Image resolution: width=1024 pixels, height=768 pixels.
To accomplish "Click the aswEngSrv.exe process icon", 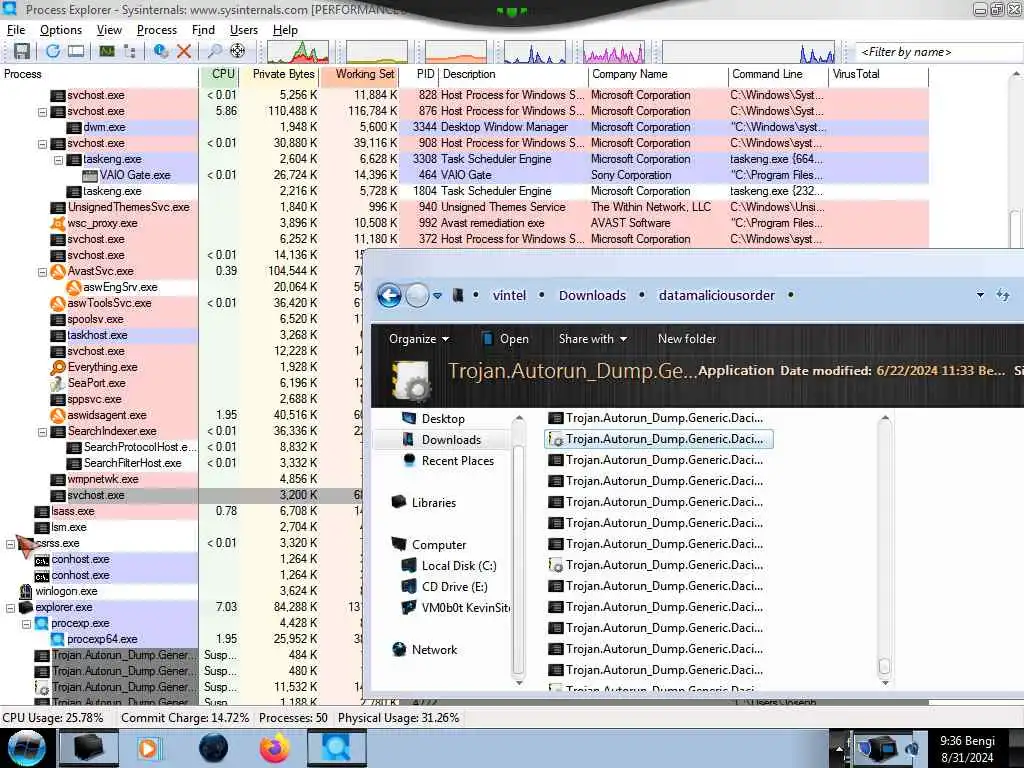I will pos(74,287).
